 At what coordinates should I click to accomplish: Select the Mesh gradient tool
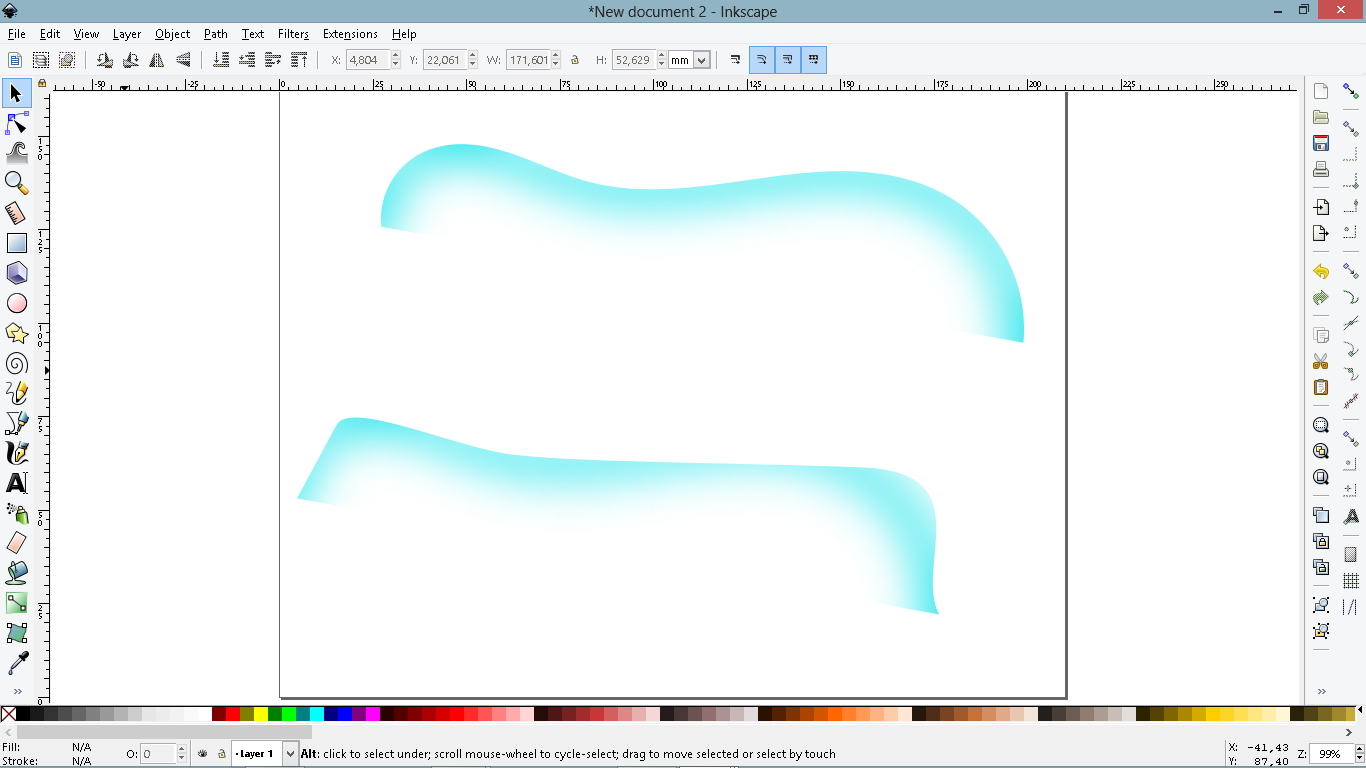coord(16,633)
